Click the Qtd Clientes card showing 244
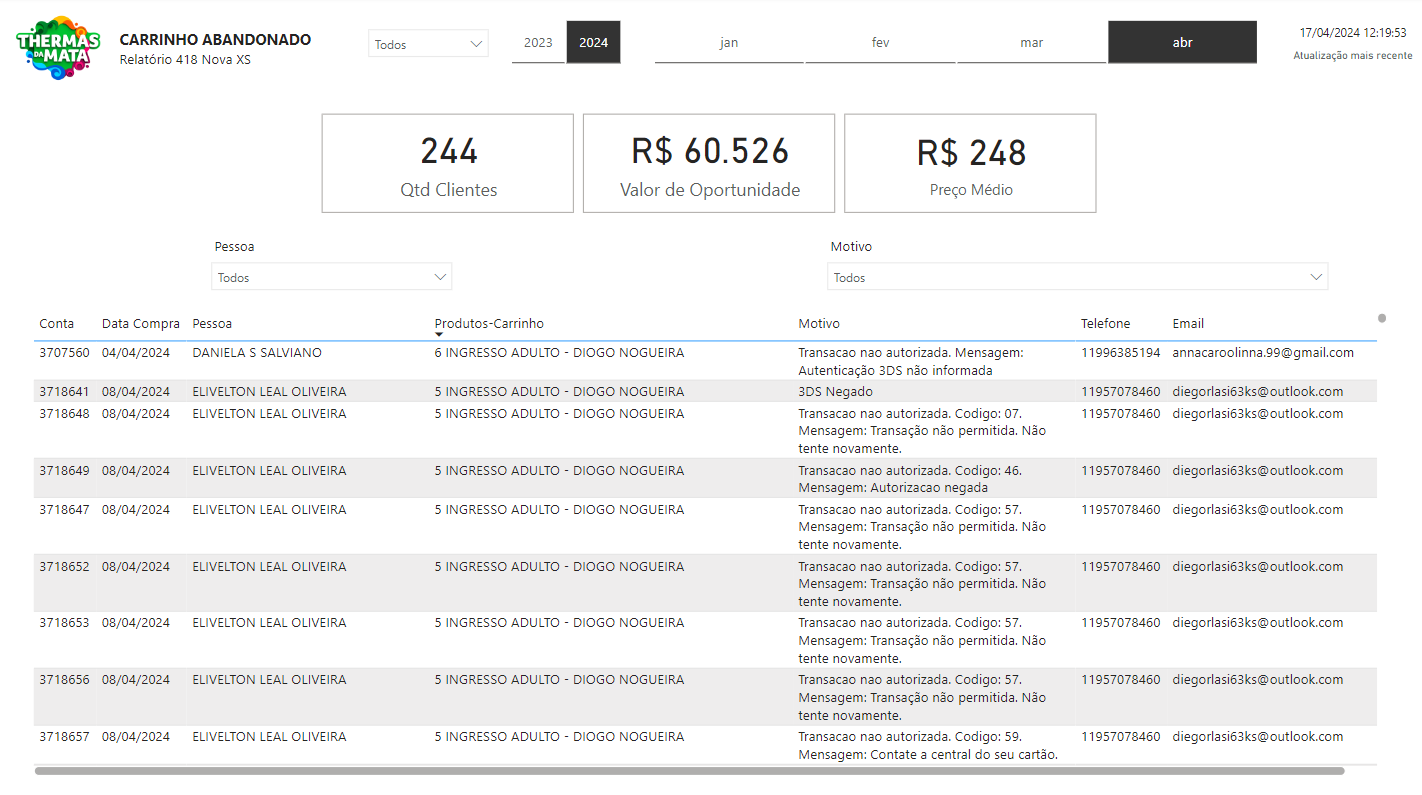The width and height of the screenshot is (1422, 795). [448, 163]
